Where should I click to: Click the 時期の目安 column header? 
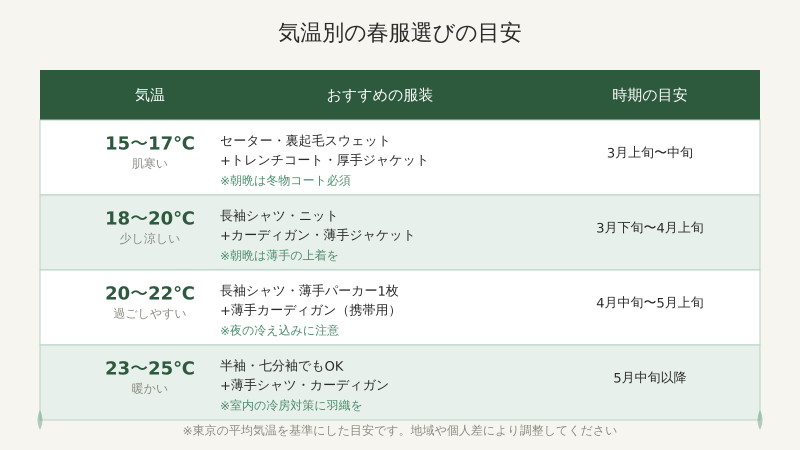[x=649, y=95]
